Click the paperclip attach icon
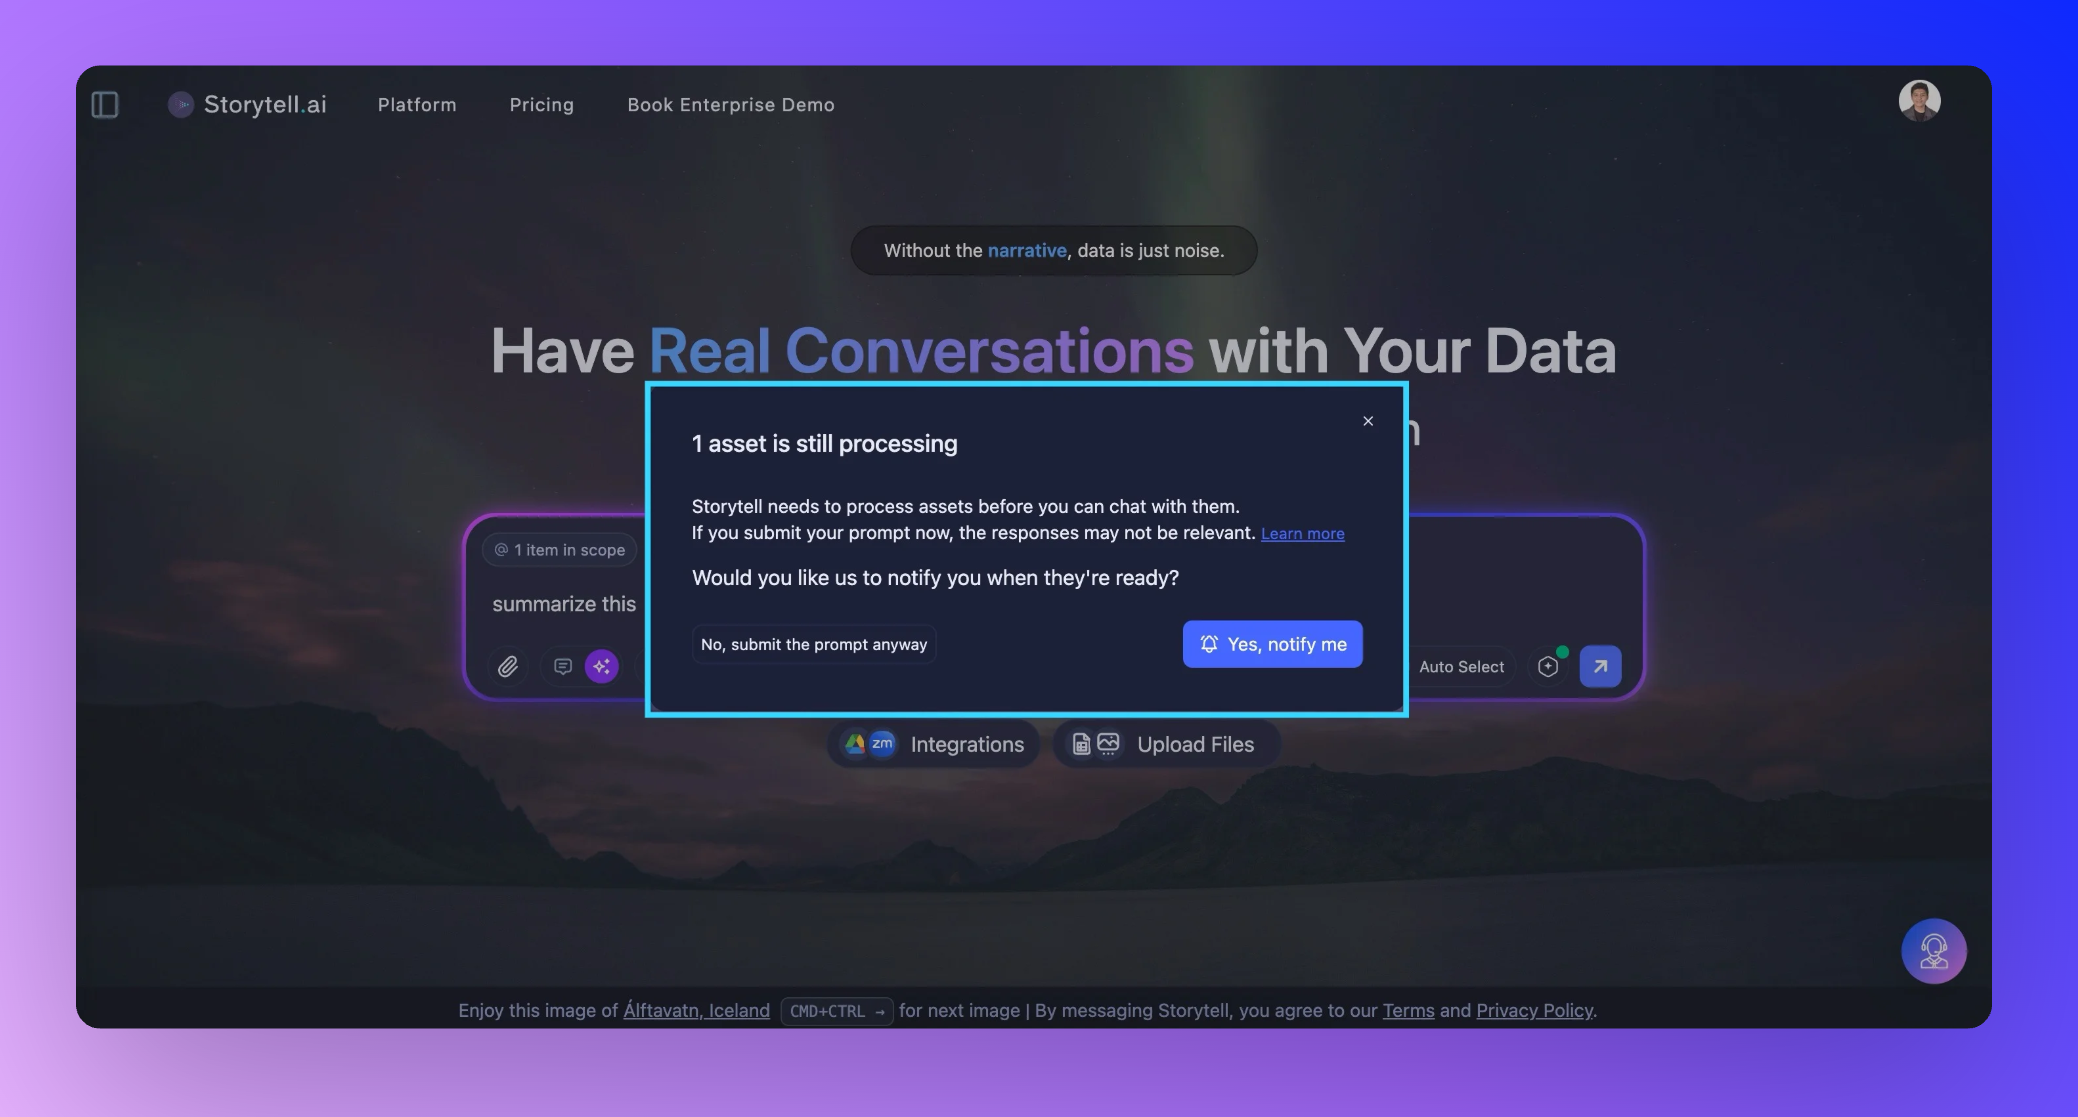2078x1117 pixels. tap(508, 667)
